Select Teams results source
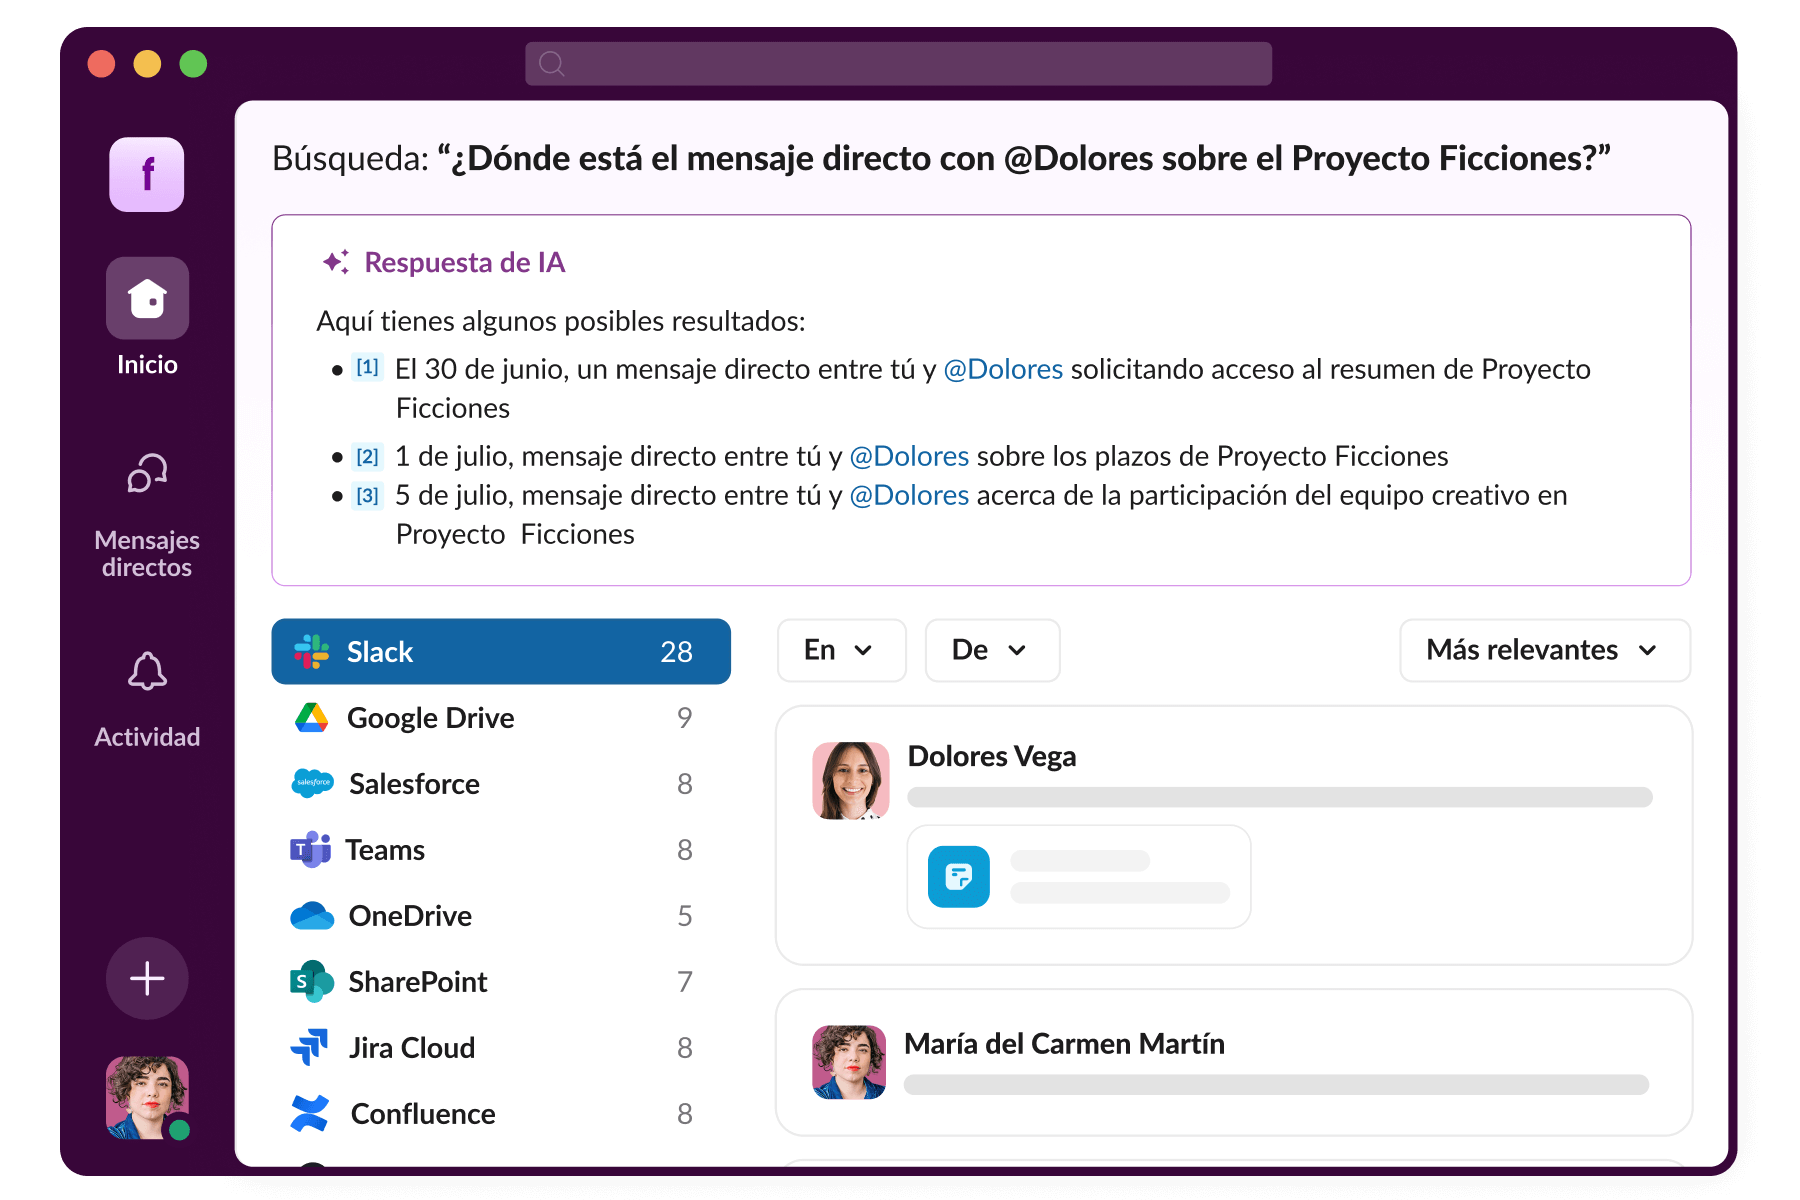1800x1200 pixels. (x=501, y=850)
